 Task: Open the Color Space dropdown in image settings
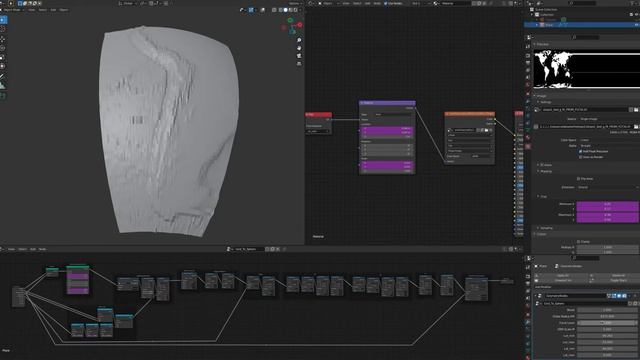point(609,140)
